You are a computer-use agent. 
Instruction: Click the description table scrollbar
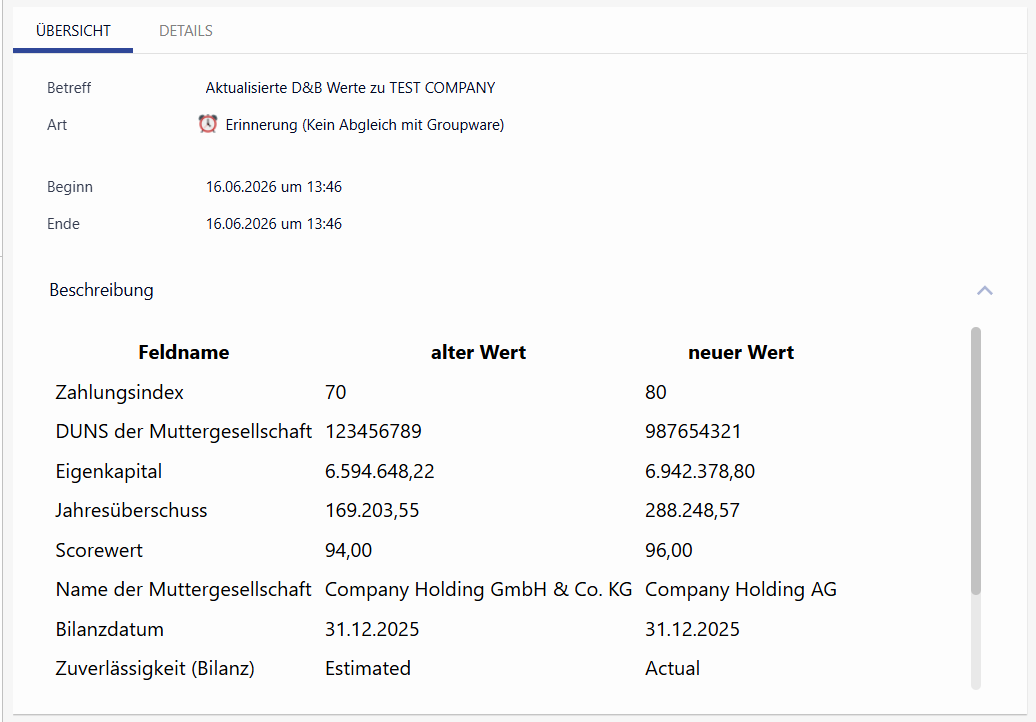pyautogui.click(x=976, y=460)
